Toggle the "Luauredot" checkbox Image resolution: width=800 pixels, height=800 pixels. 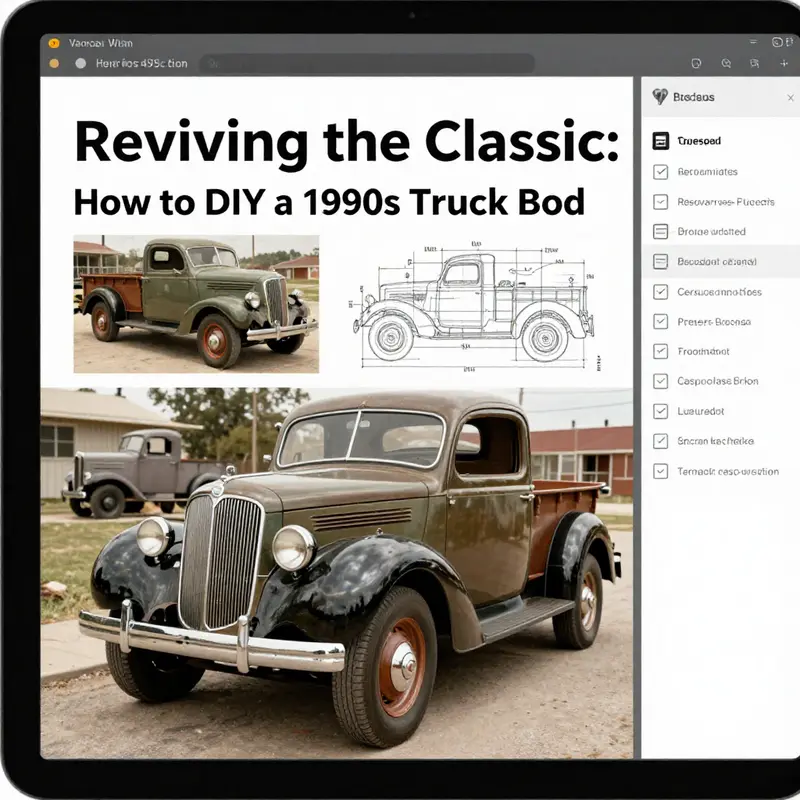[x=660, y=411]
